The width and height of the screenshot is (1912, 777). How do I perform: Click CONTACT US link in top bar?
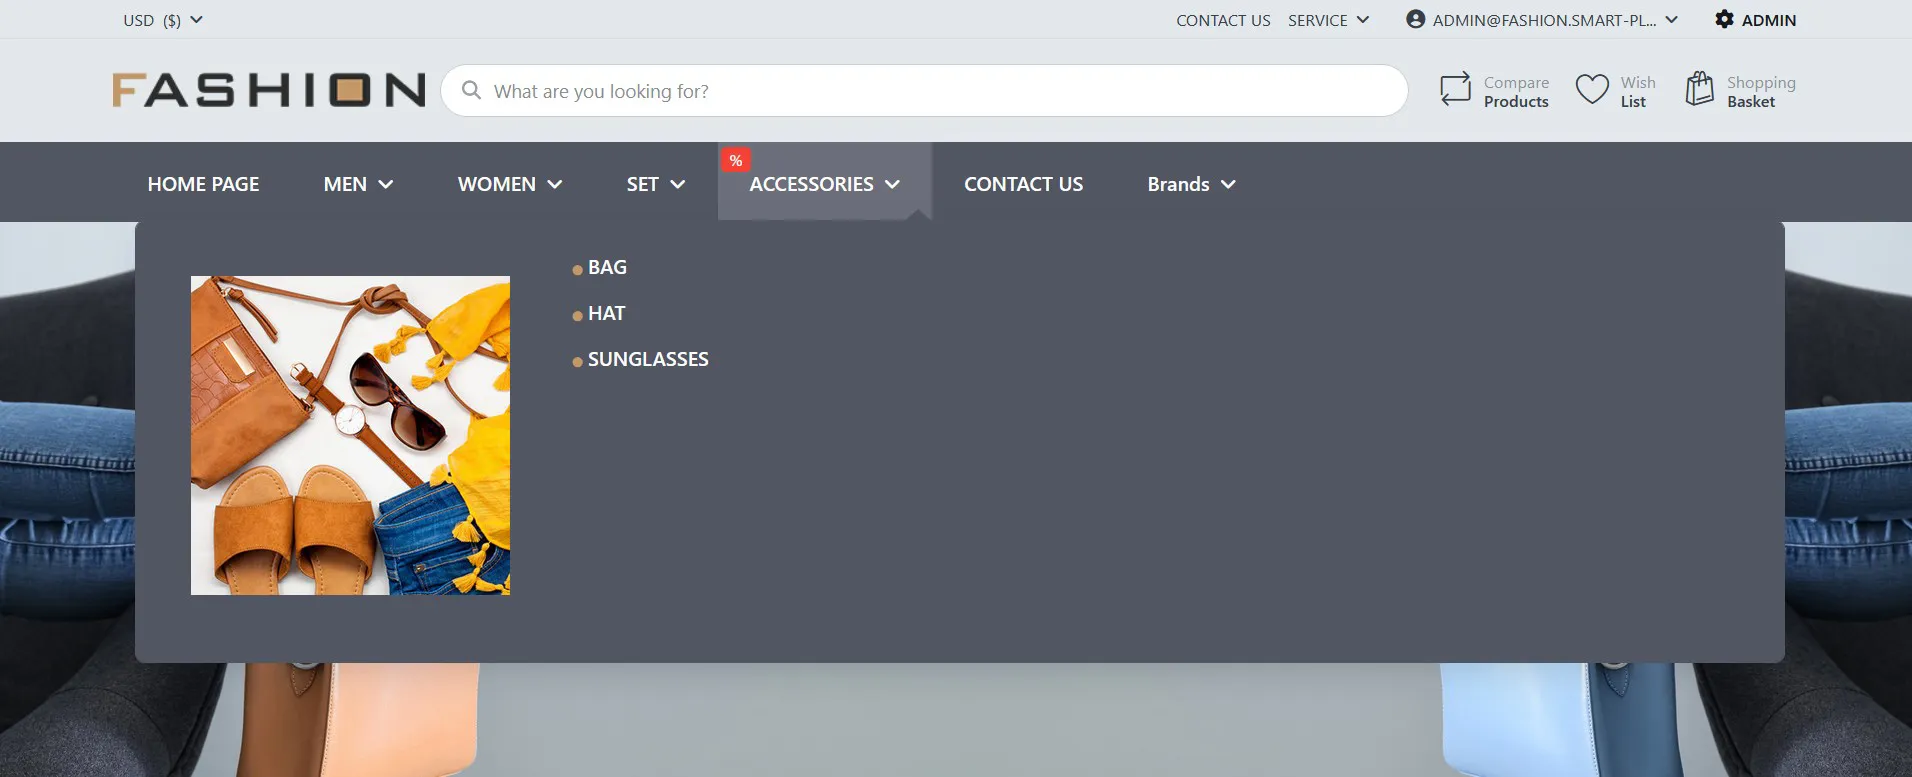[x=1223, y=20]
